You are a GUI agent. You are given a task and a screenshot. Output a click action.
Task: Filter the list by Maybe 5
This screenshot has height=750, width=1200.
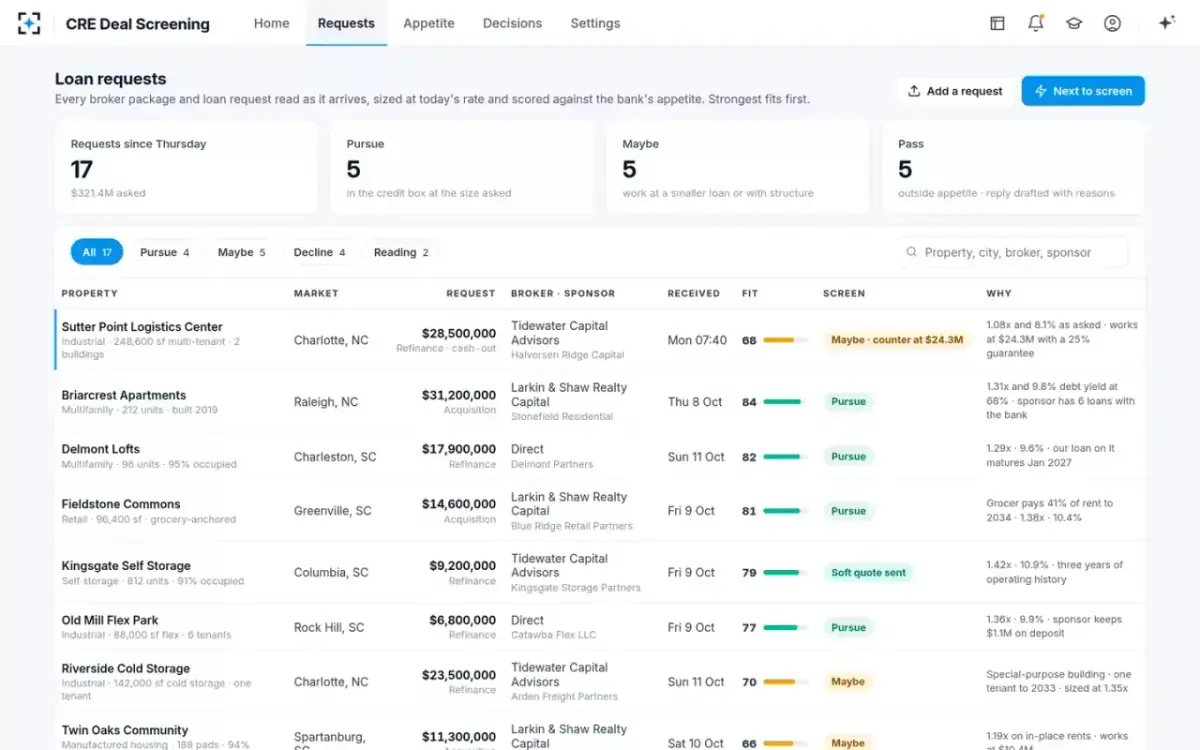(242, 252)
